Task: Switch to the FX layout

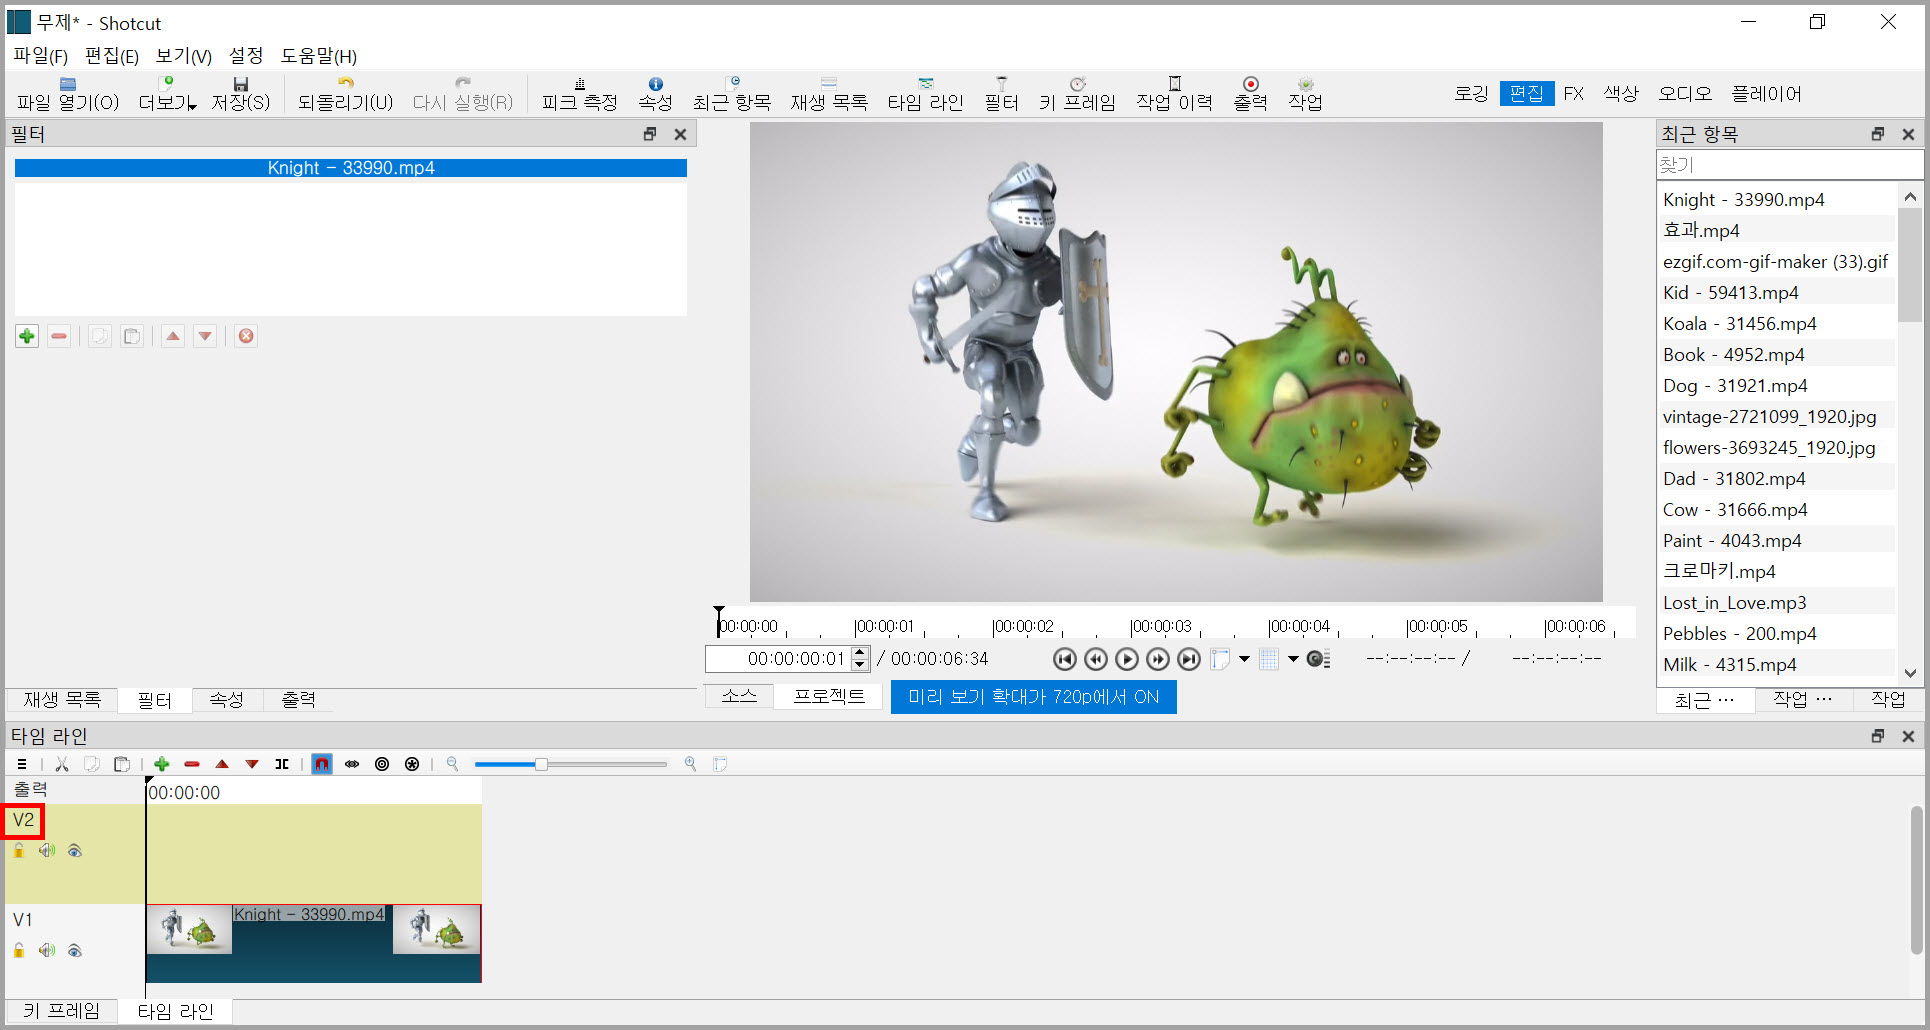Action: pos(1573,94)
